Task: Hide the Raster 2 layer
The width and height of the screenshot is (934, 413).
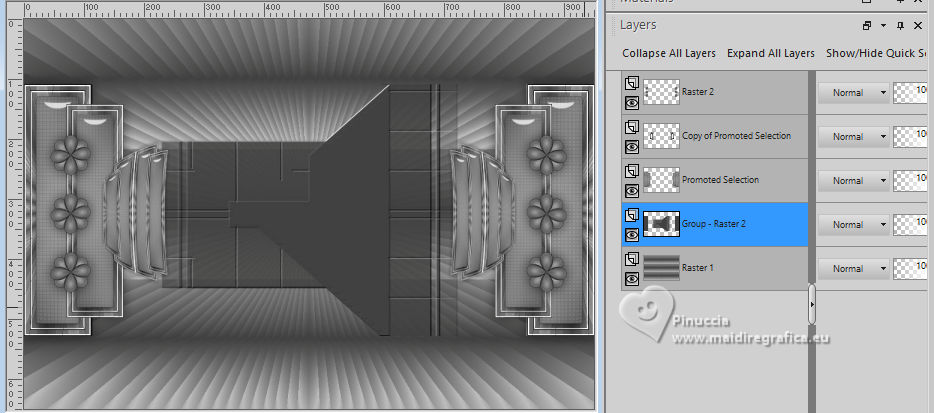Action: (x=632, y=103)
